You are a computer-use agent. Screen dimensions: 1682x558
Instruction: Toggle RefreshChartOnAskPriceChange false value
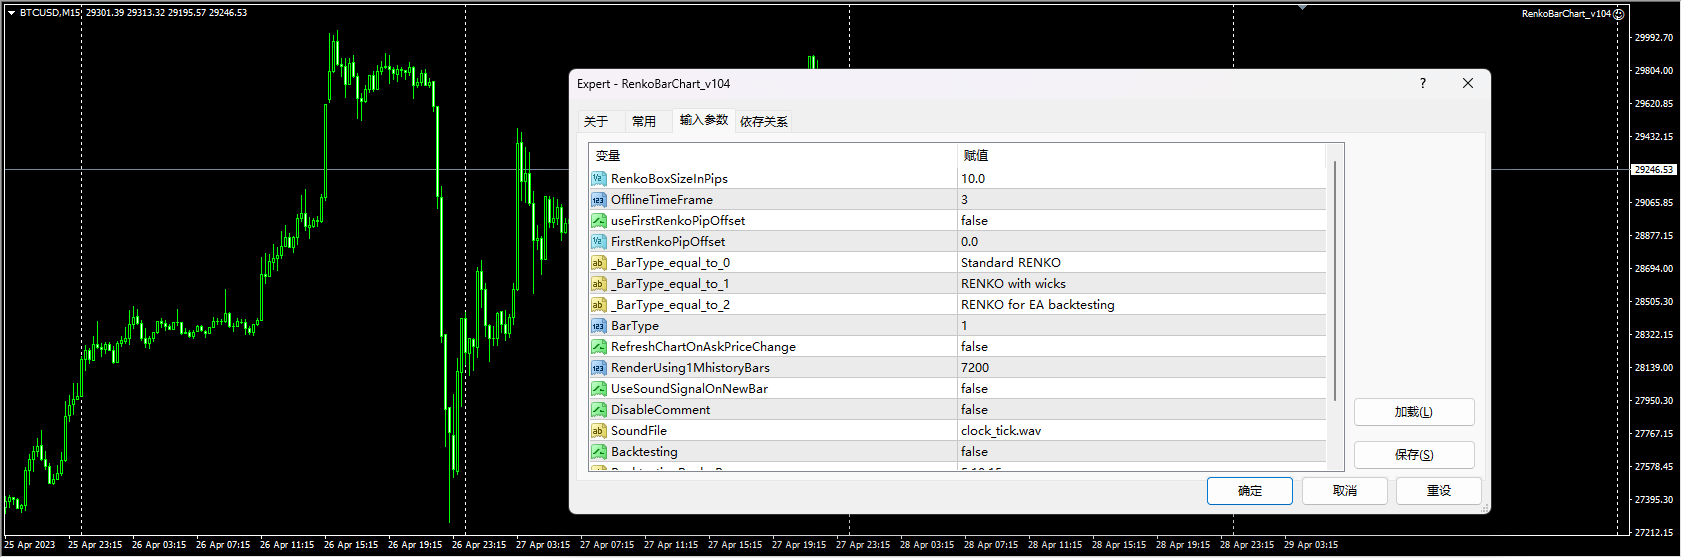point(974,347)
